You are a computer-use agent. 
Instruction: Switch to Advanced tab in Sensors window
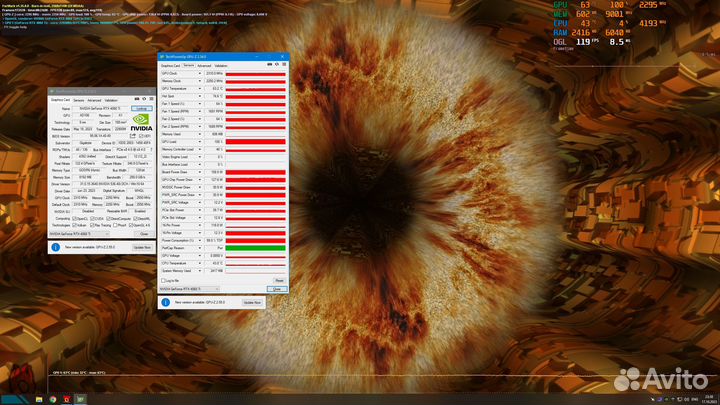point(203,66)
